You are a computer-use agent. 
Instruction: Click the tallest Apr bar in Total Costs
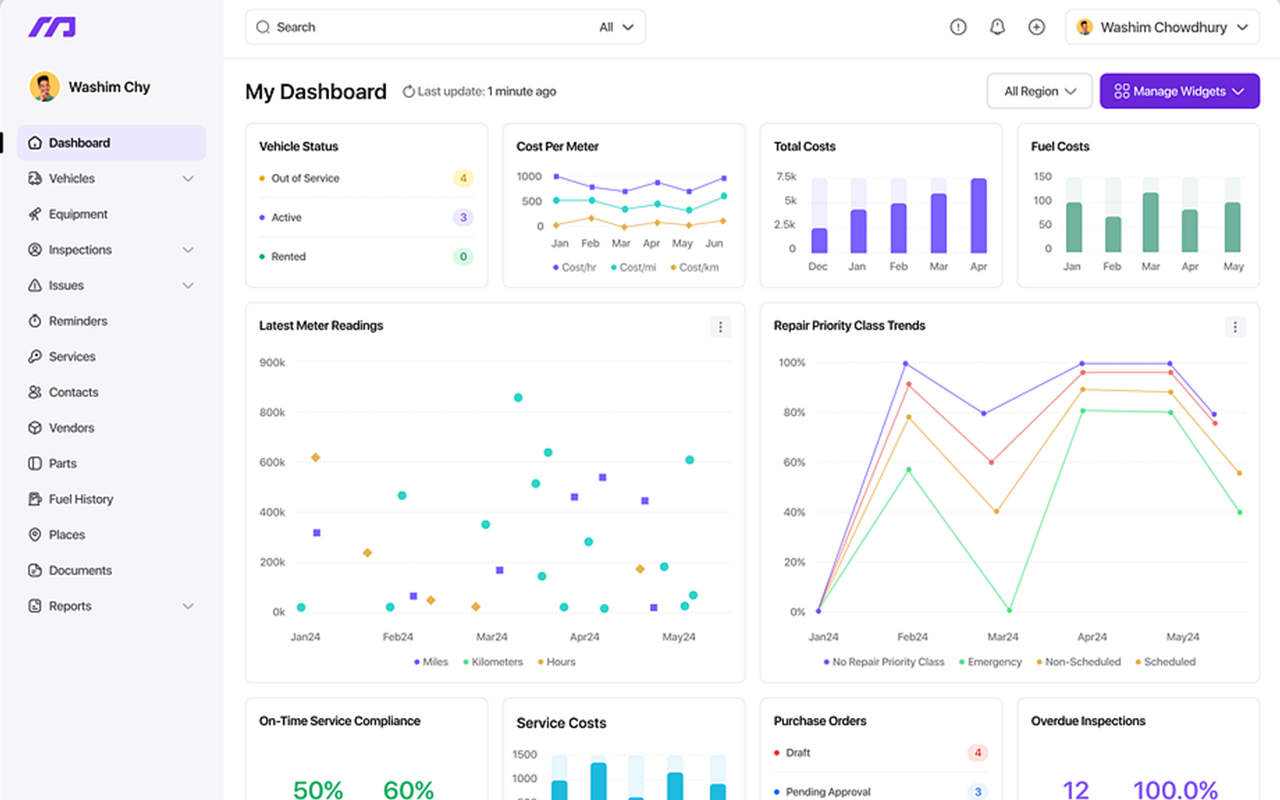pyautogui.click(x=978, y=216)
